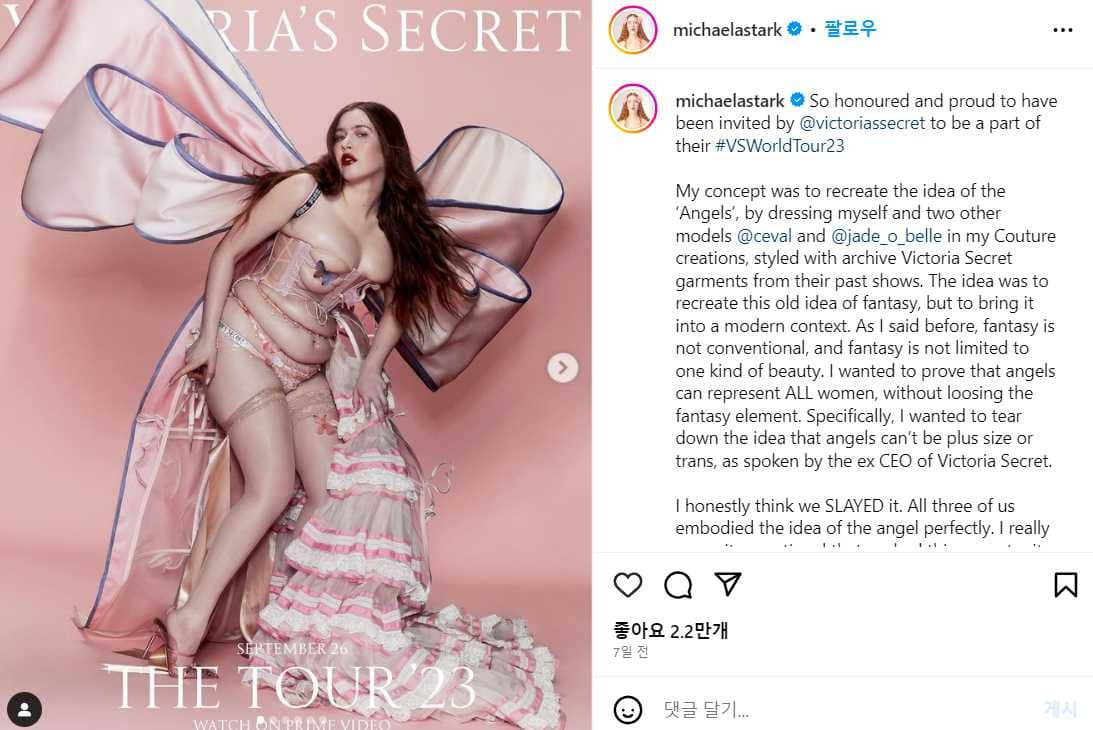1093x730 pixels.
Task: Open more options three-dot menu
Action: 1062,30
